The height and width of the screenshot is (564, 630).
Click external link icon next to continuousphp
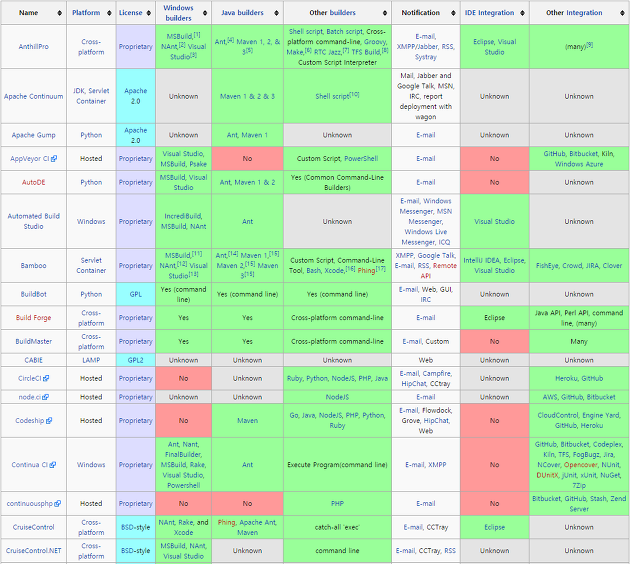[x=57, y=504]
